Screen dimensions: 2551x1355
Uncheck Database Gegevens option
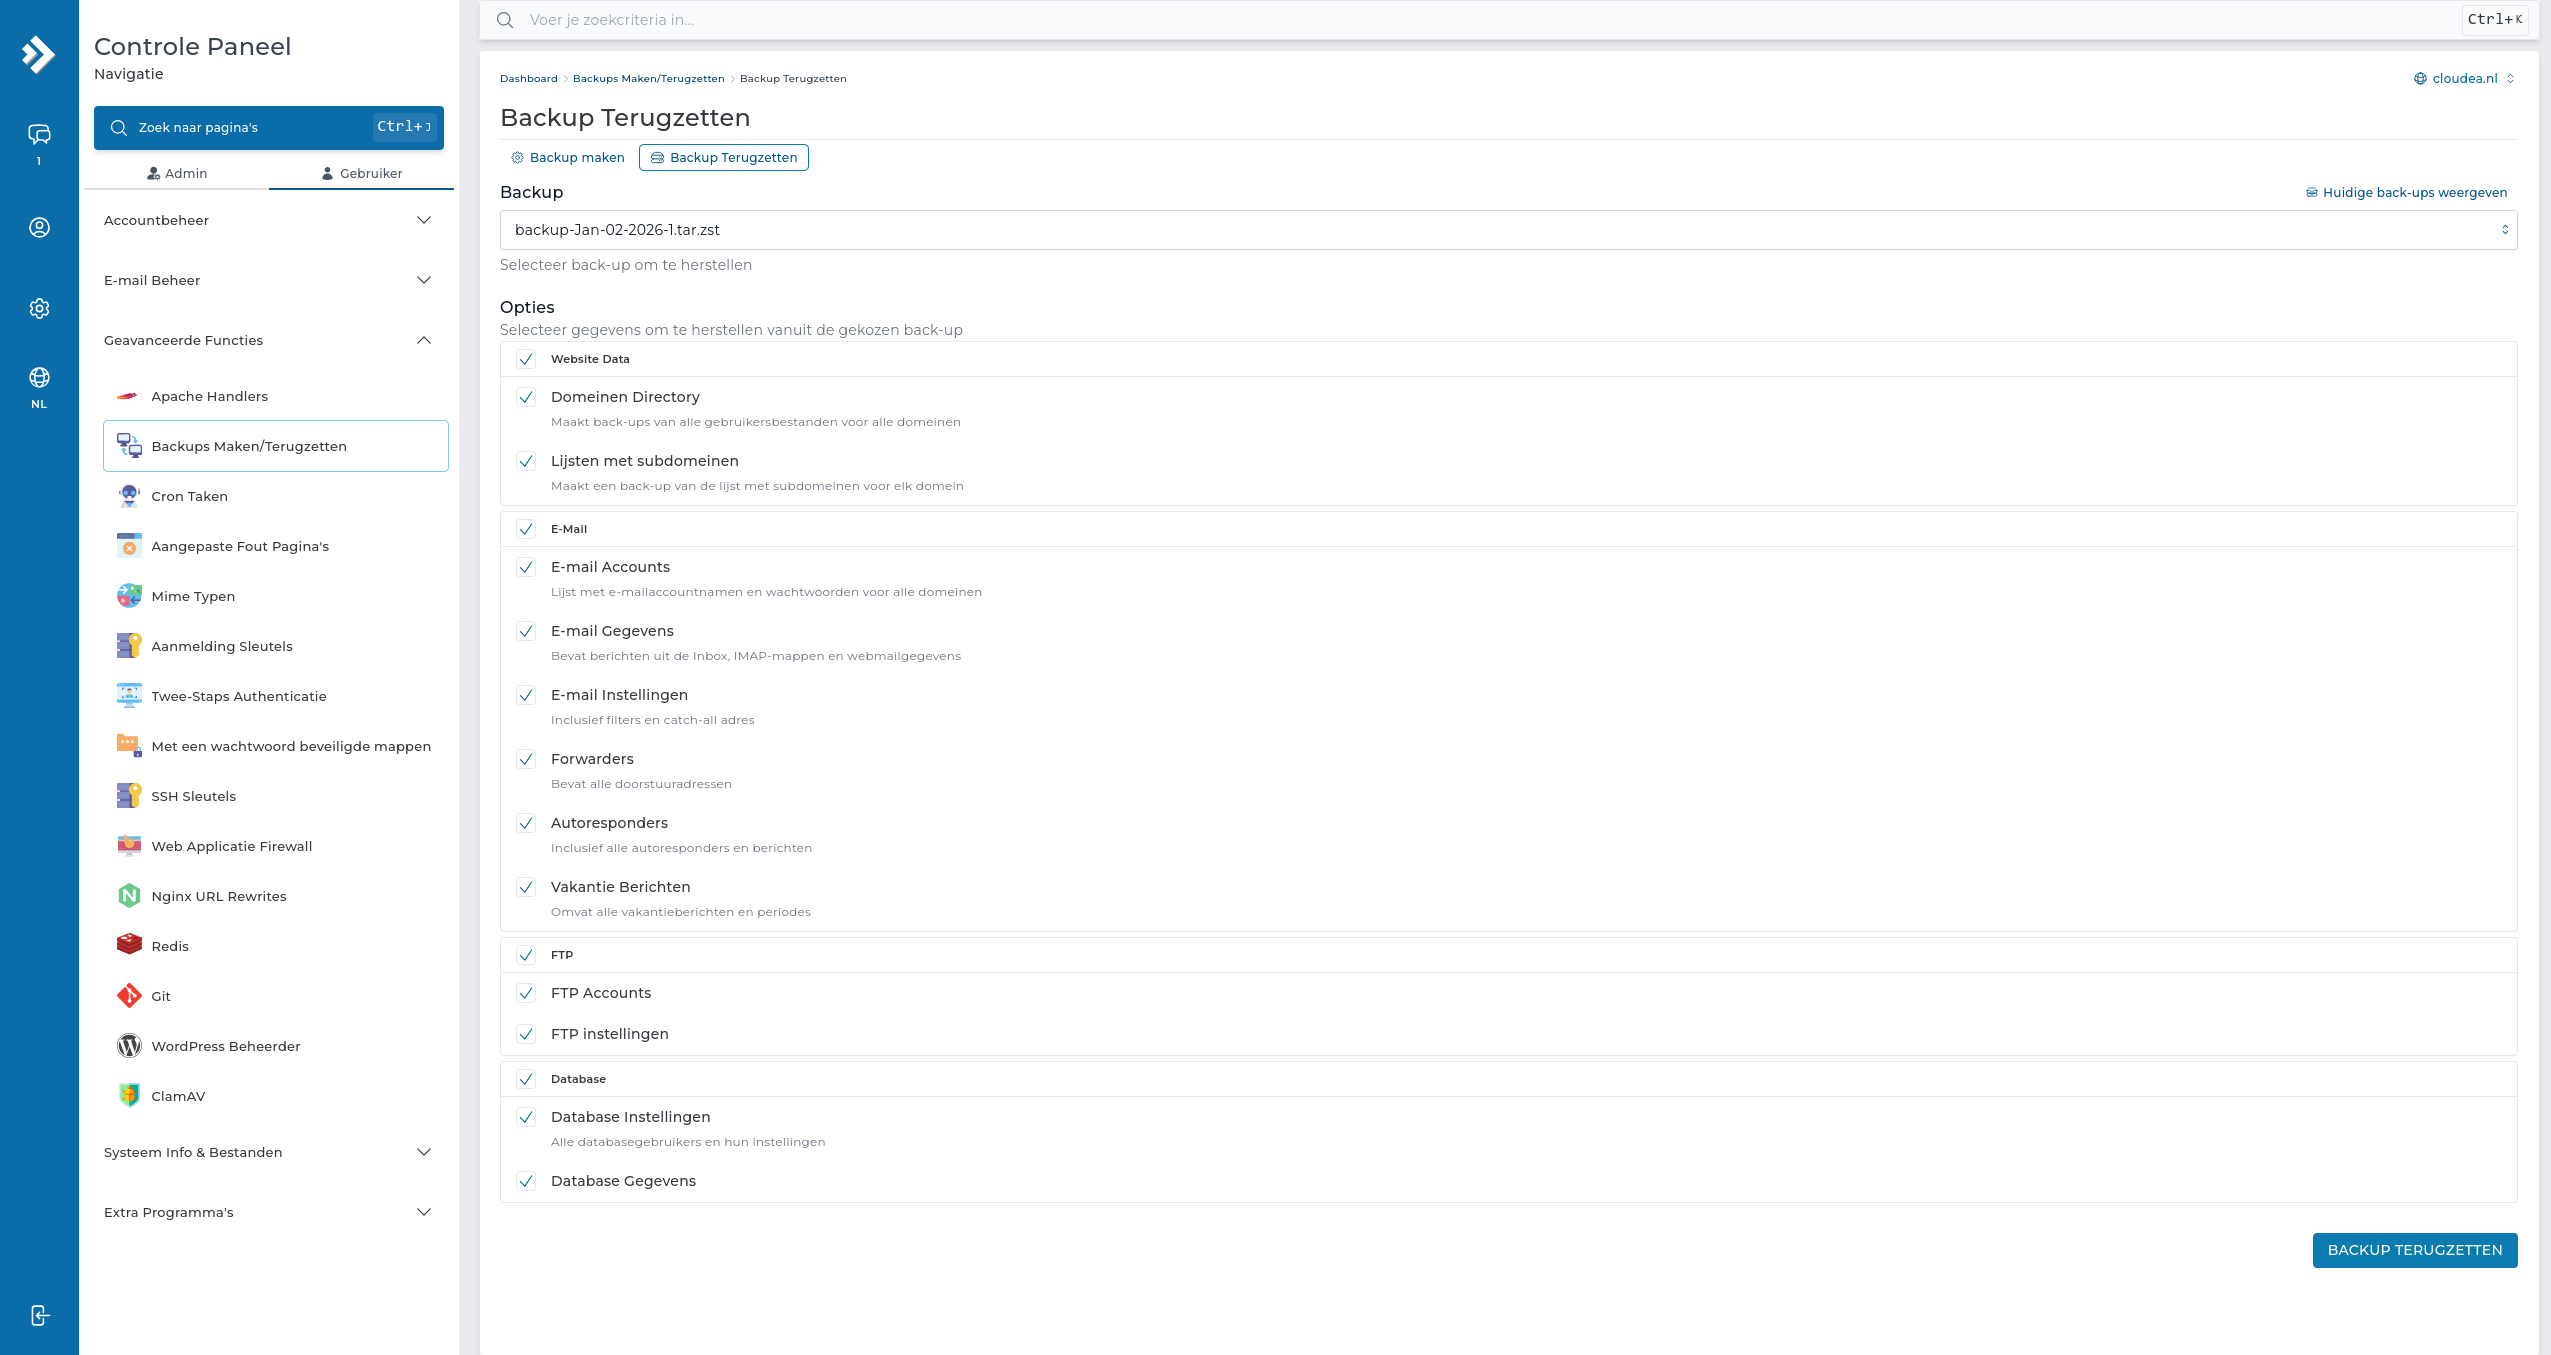pyautogui.click(x=526, y=1181)
